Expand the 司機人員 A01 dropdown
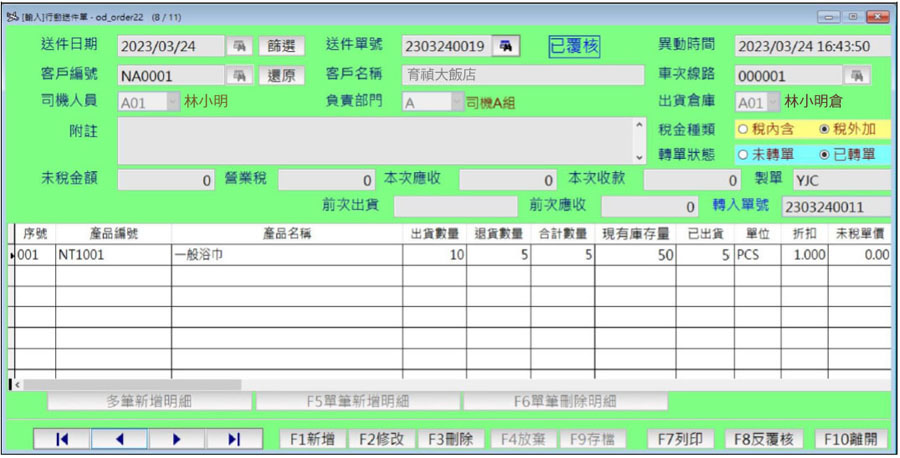The width and height of the screenshot is (900, 458). [x=173, y=102]
